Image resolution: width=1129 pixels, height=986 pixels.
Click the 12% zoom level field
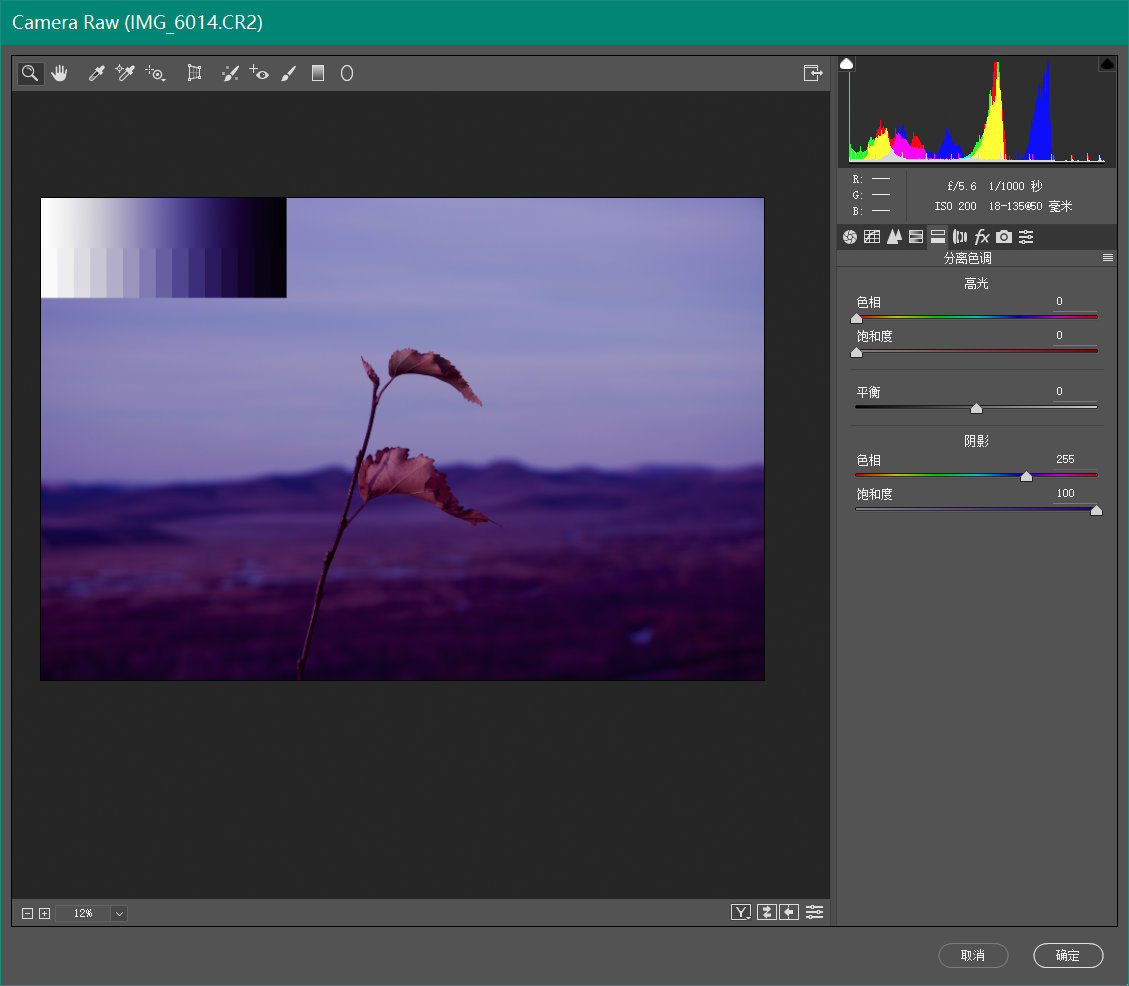point(84,913)
